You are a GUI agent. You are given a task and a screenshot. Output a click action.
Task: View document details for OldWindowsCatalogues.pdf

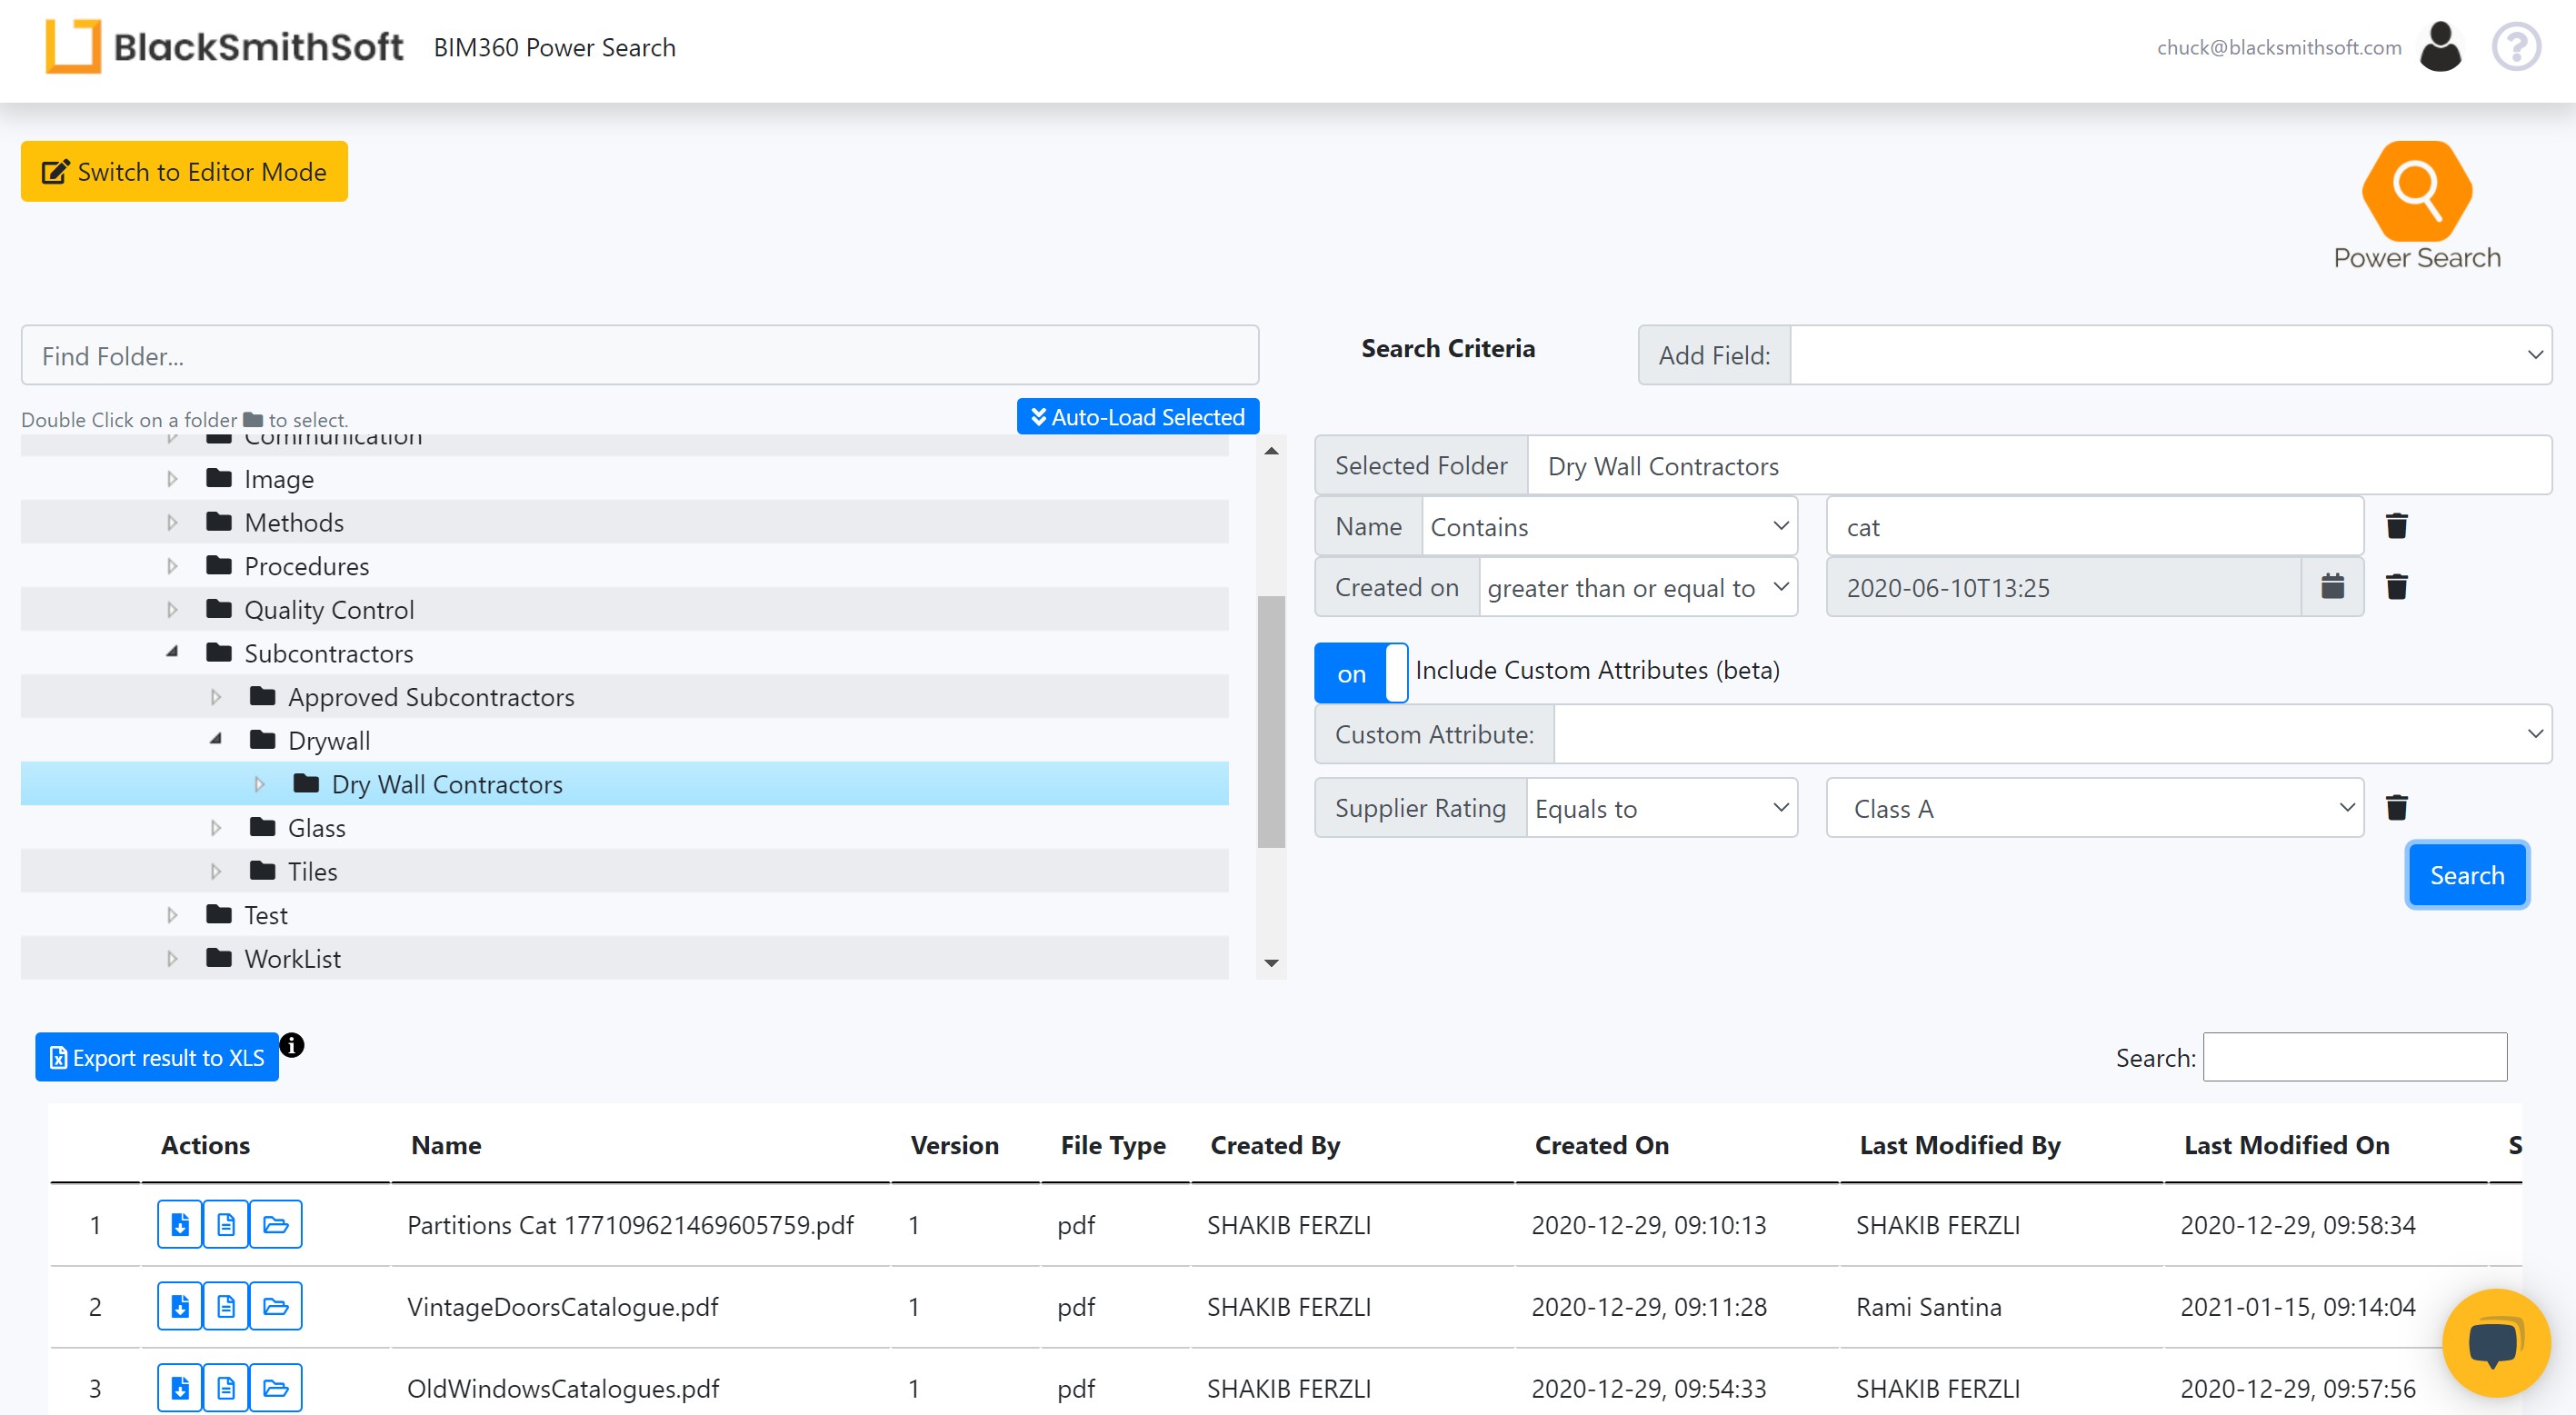pos(227,1388)
